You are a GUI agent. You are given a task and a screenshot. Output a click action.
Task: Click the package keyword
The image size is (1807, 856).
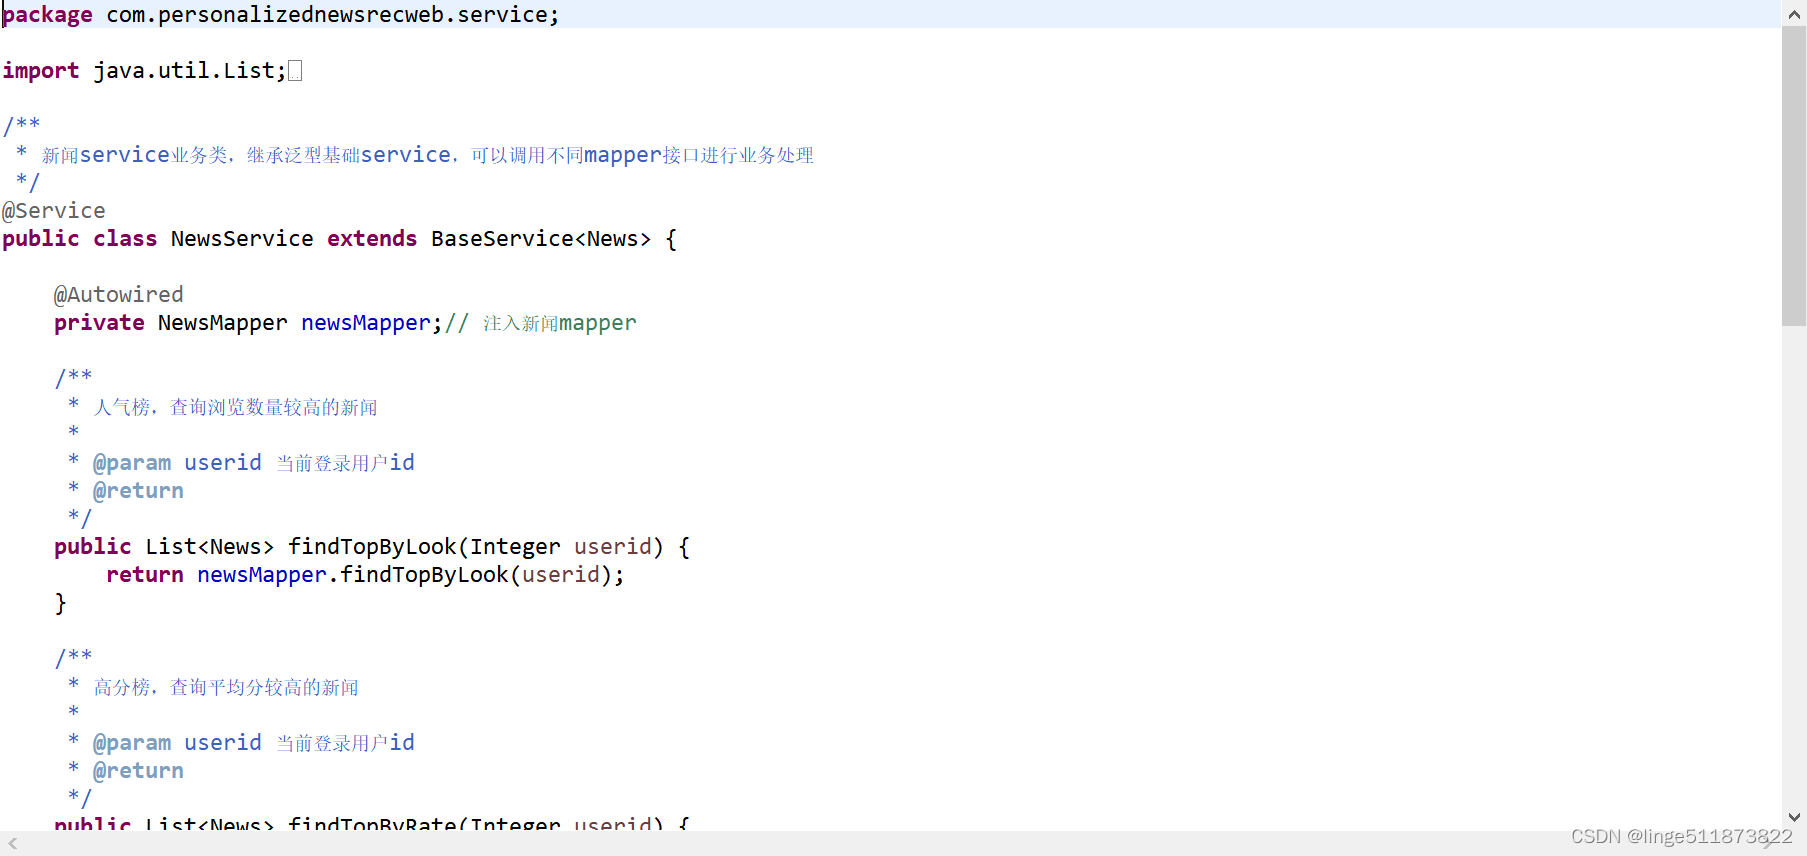(47, 15)
